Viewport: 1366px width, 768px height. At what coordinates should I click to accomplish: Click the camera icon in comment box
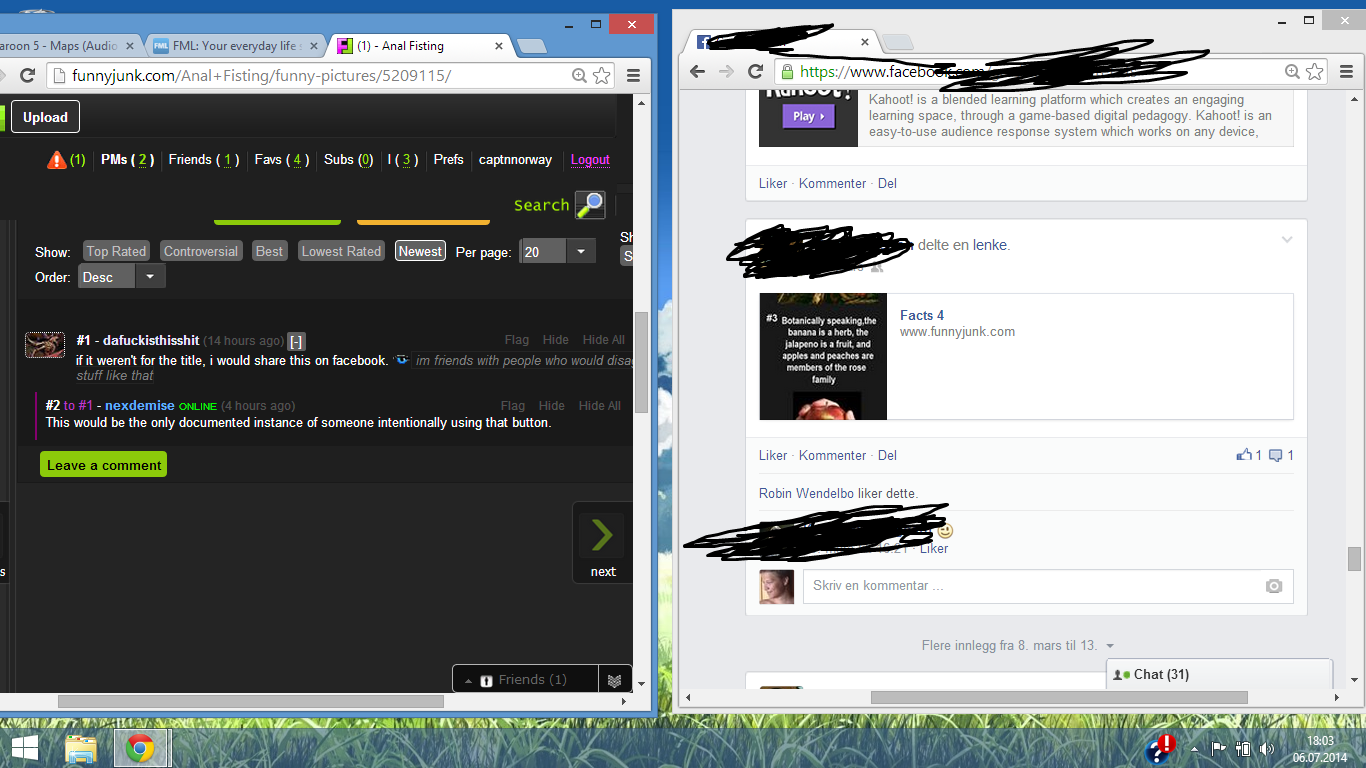(x=1273, y=586)
